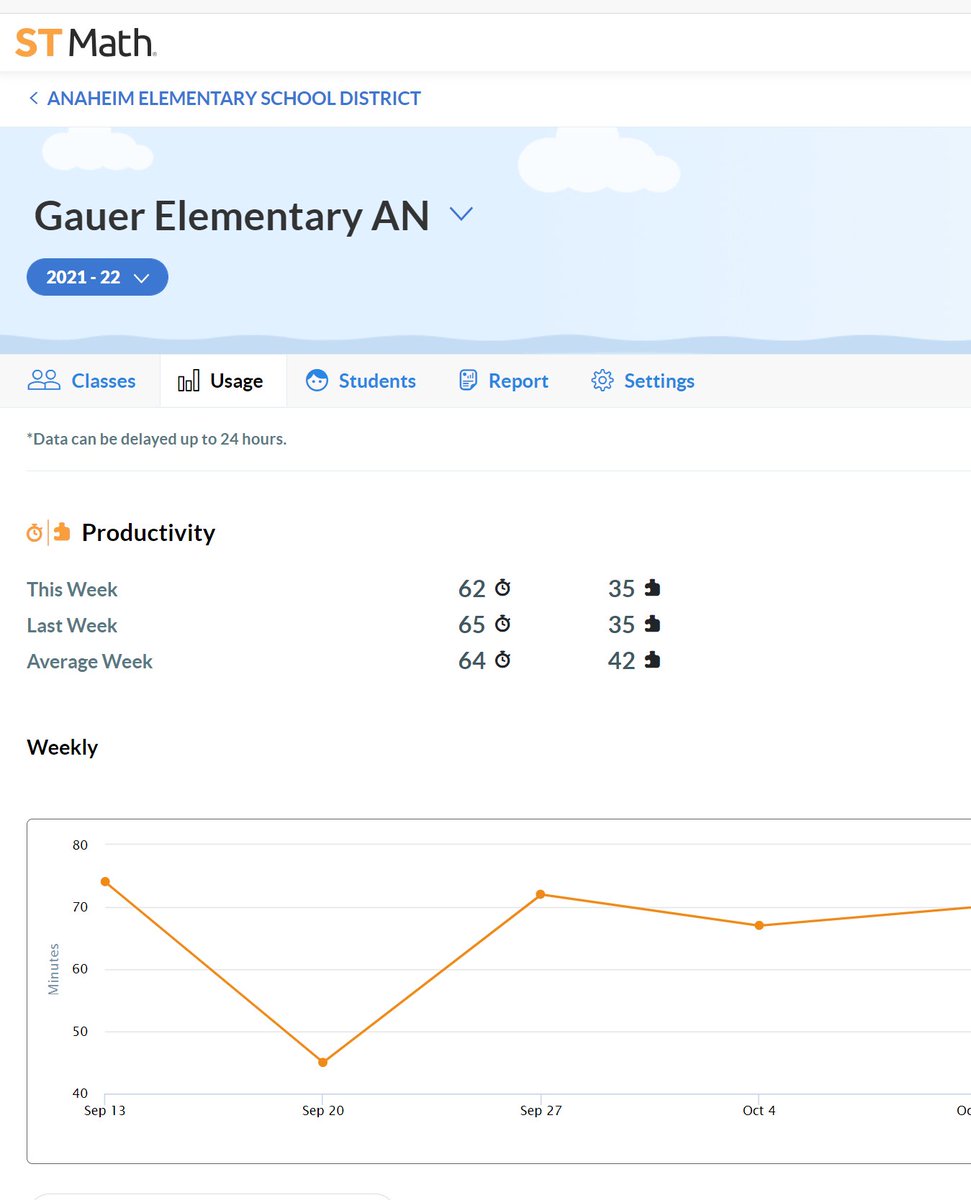Click the Sep 13 data point on chart
Screen dimensions: 971x1200
coord(105,882)
